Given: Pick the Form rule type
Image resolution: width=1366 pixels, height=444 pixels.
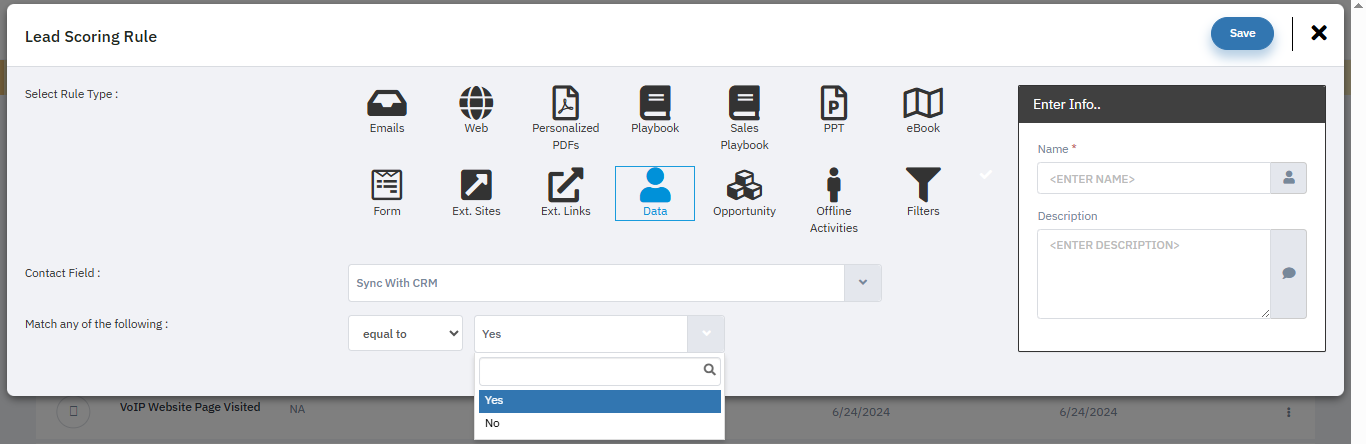Looking at the screenshot, I should click(387, 186).
